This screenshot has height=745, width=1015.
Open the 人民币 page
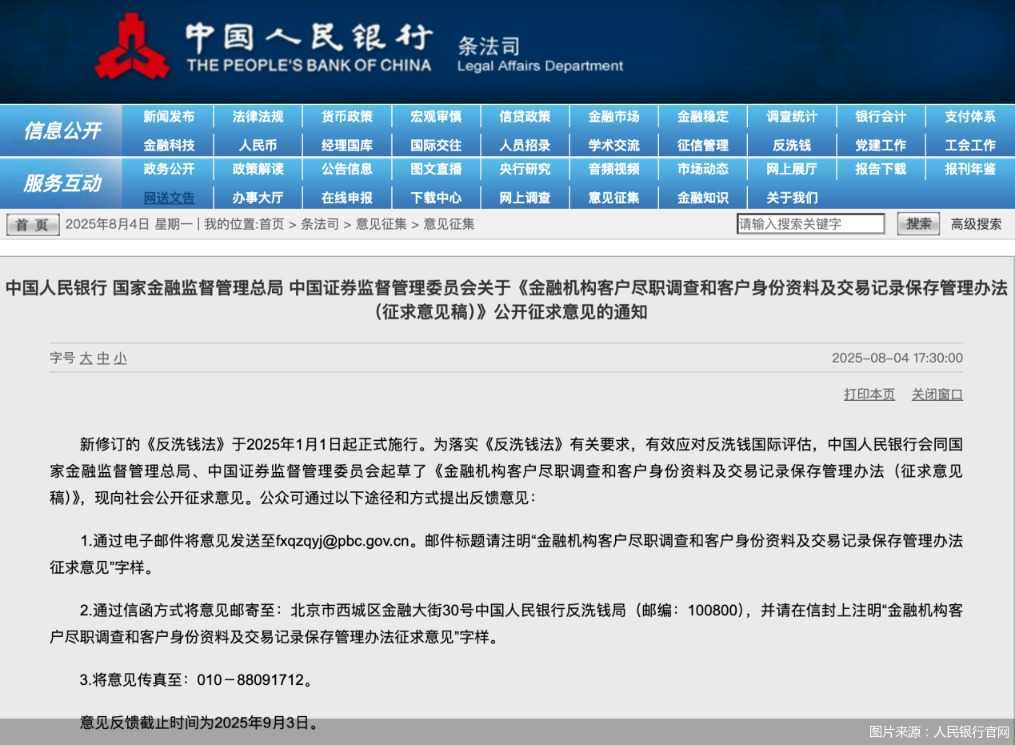tap(258, 145)
